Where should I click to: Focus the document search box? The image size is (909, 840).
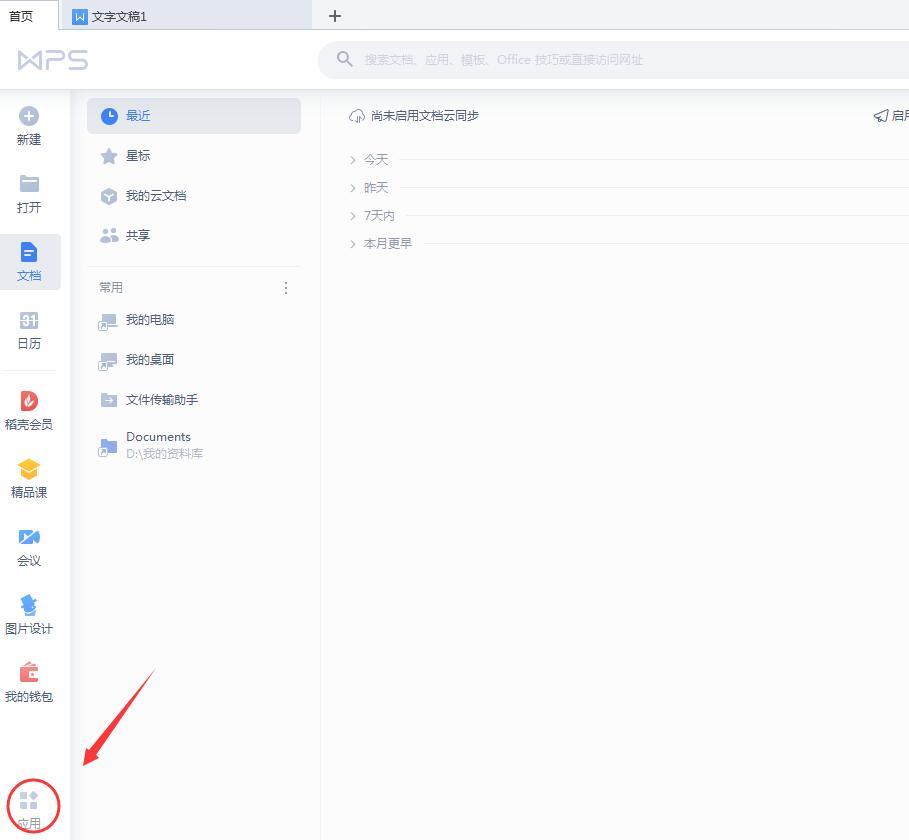point(613,60)
